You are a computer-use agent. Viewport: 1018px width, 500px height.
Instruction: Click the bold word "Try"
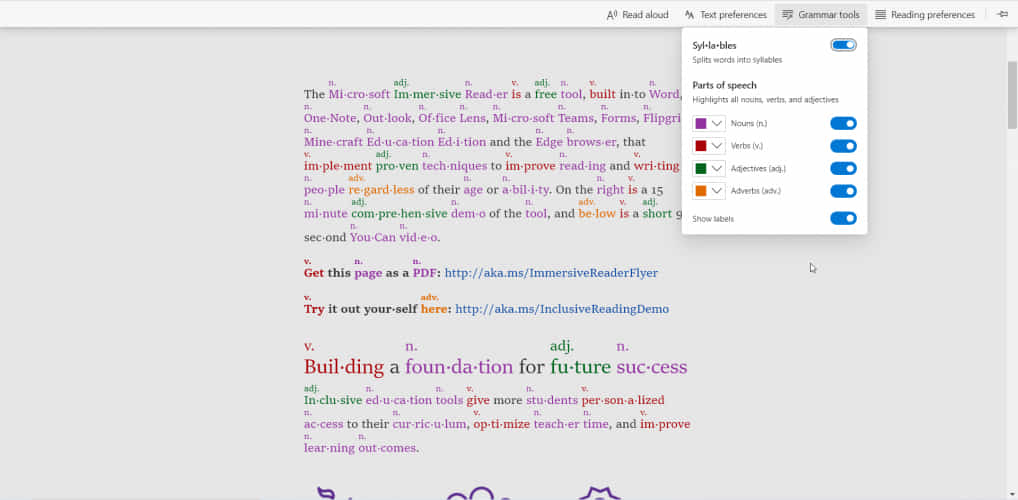pyautogui.click(x=314, y=309)
